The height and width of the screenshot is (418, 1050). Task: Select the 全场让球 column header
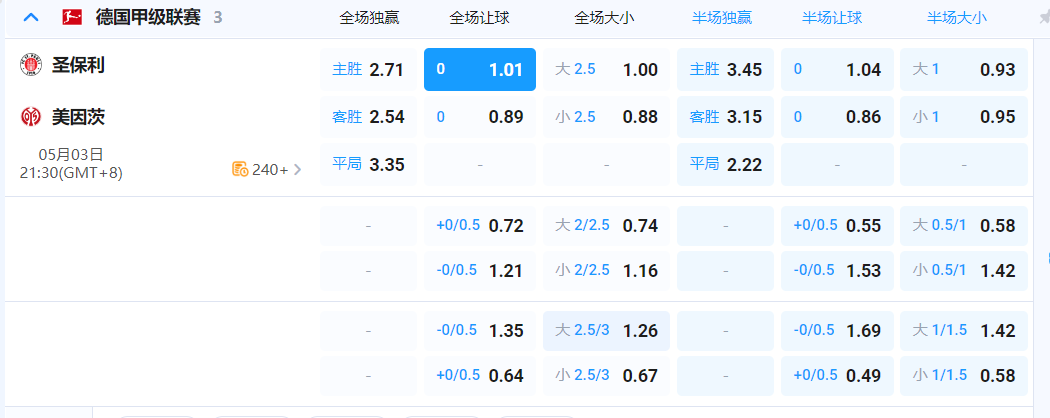pyautogui.click(x=479, y=18)
